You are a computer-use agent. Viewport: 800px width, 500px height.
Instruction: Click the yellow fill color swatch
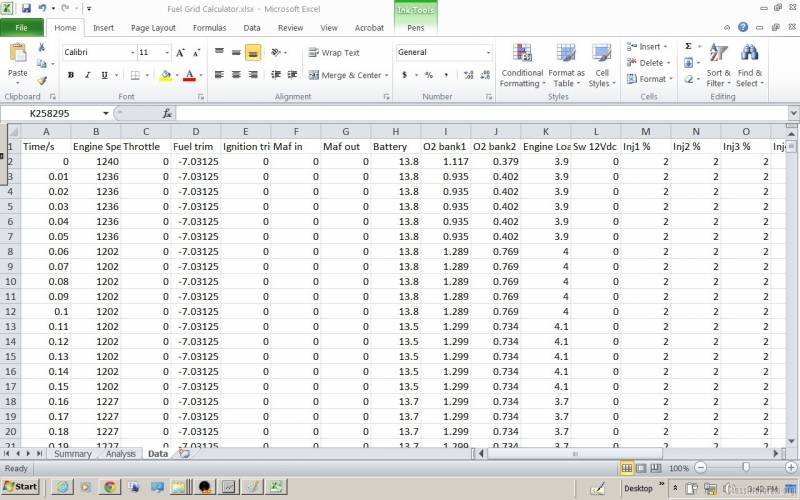(166, 76)
